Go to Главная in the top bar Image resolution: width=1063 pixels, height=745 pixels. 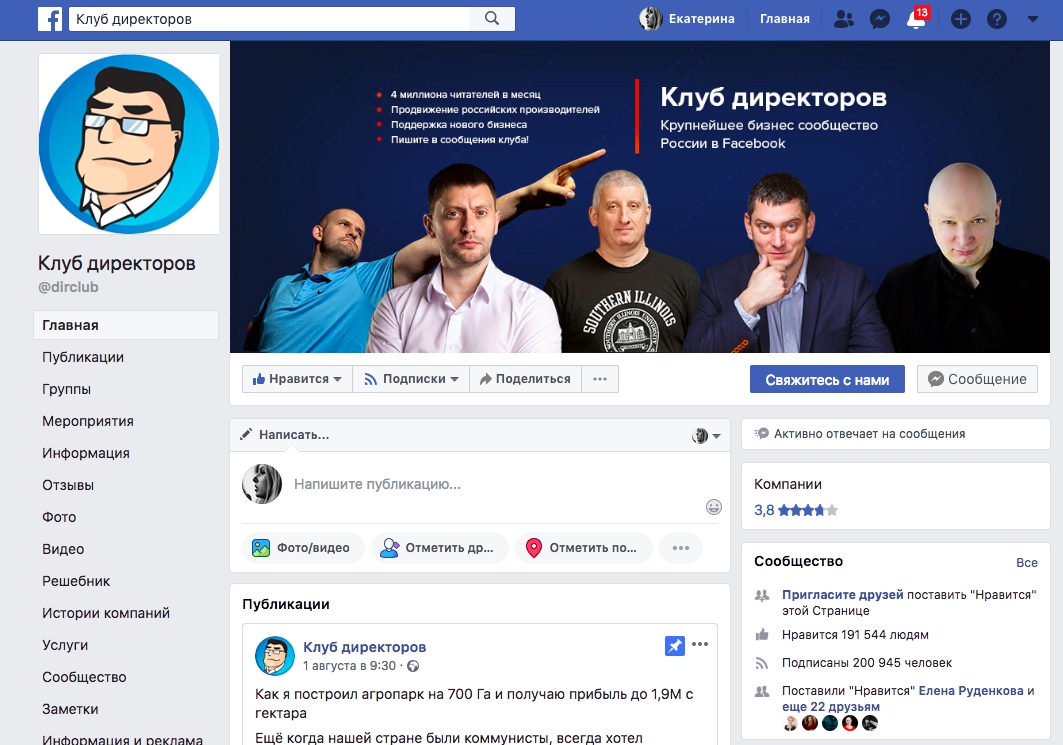point(784,19)
